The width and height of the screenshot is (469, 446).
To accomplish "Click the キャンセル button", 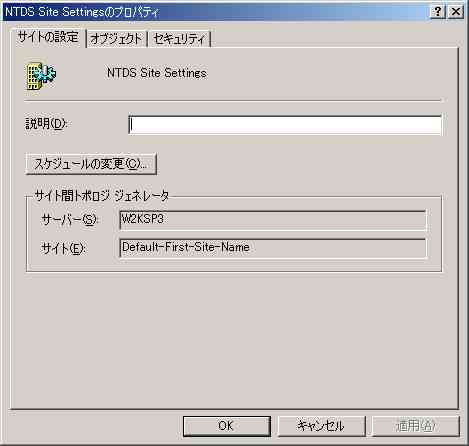I will [321, 426].
